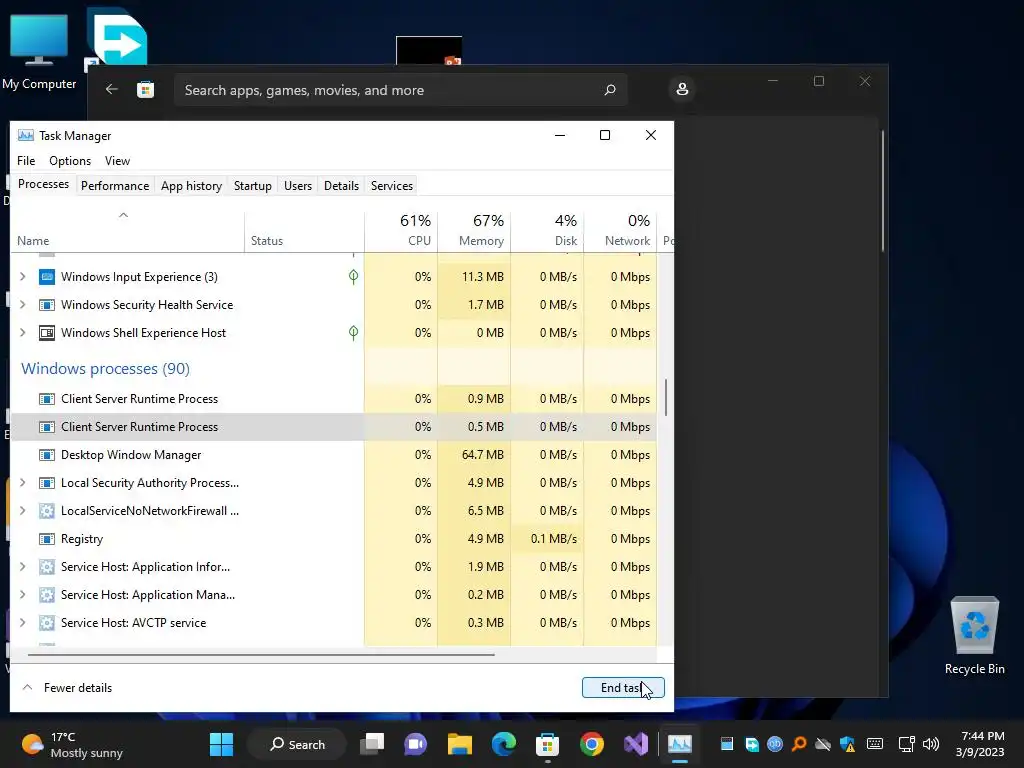Click the Service Host: AVCTP service gear icon
The image size is (1024, 768).
46,623
